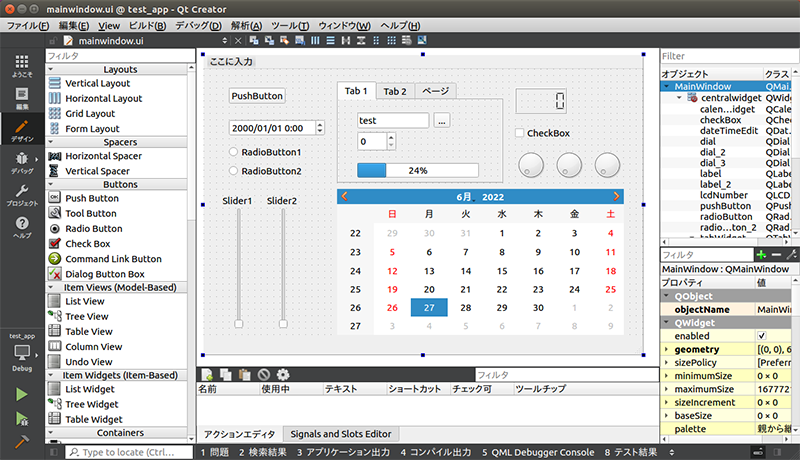Open the Help (ヘルプ) mode in sidebar
The height and width of the screenshot is (460, 800).
point(22,227)
